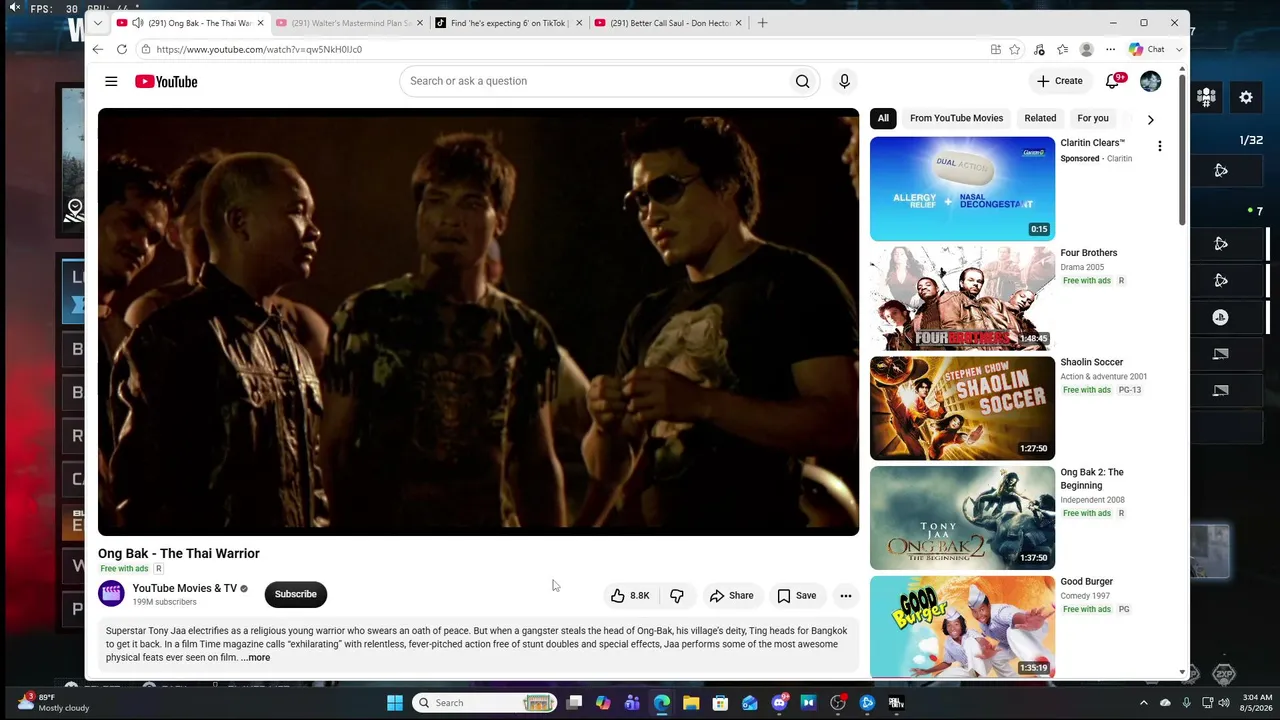The height and width of the screenshot is (720, 1280).
Task: Open the taskbar clock and date
Action: tap(1257, 702)
